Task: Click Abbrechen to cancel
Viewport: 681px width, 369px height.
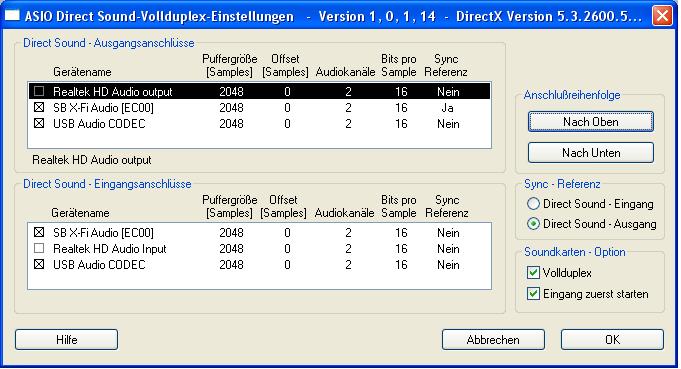Action: click(x=493, y=339)
